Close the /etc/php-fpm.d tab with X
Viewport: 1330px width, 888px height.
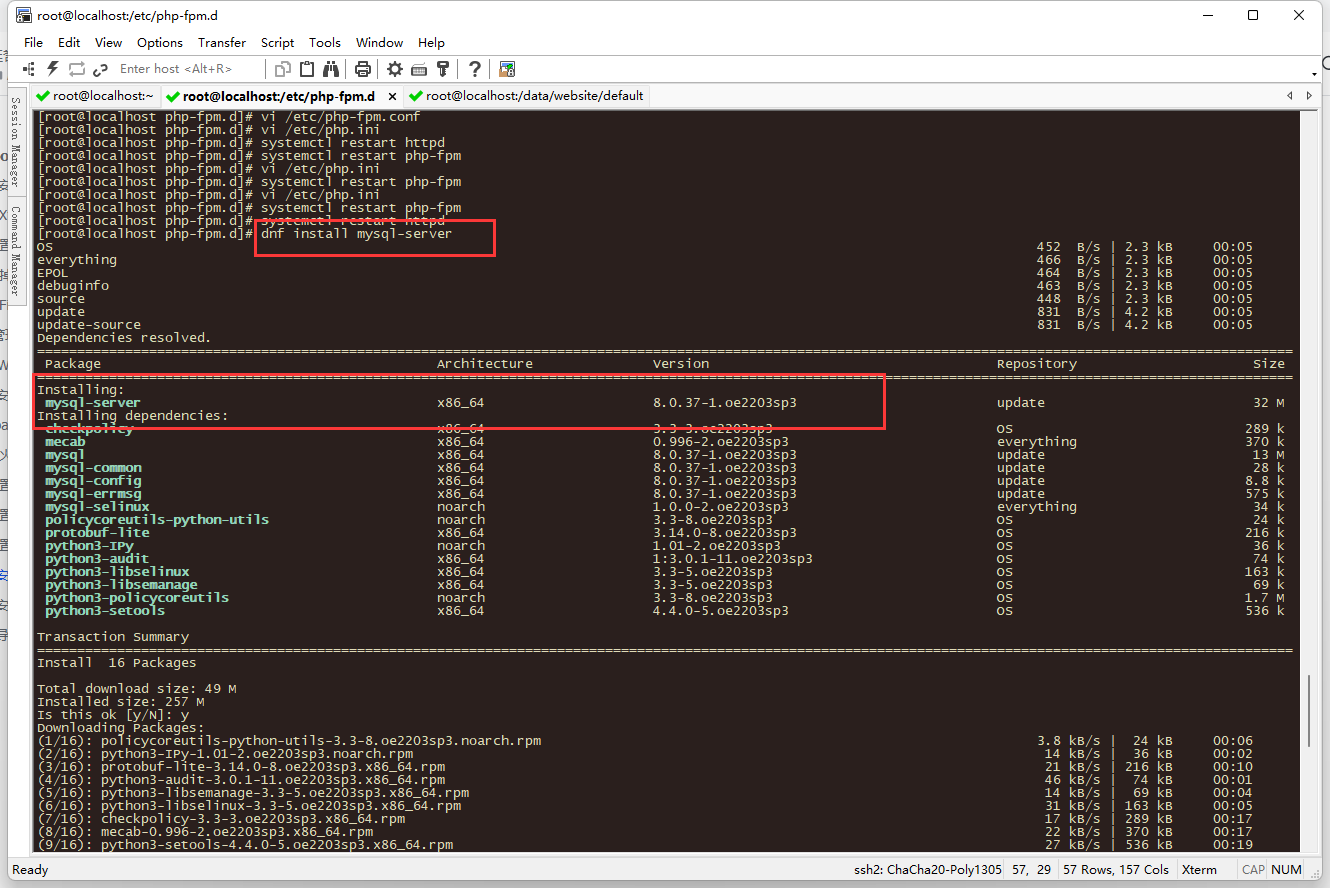[392, 96]
